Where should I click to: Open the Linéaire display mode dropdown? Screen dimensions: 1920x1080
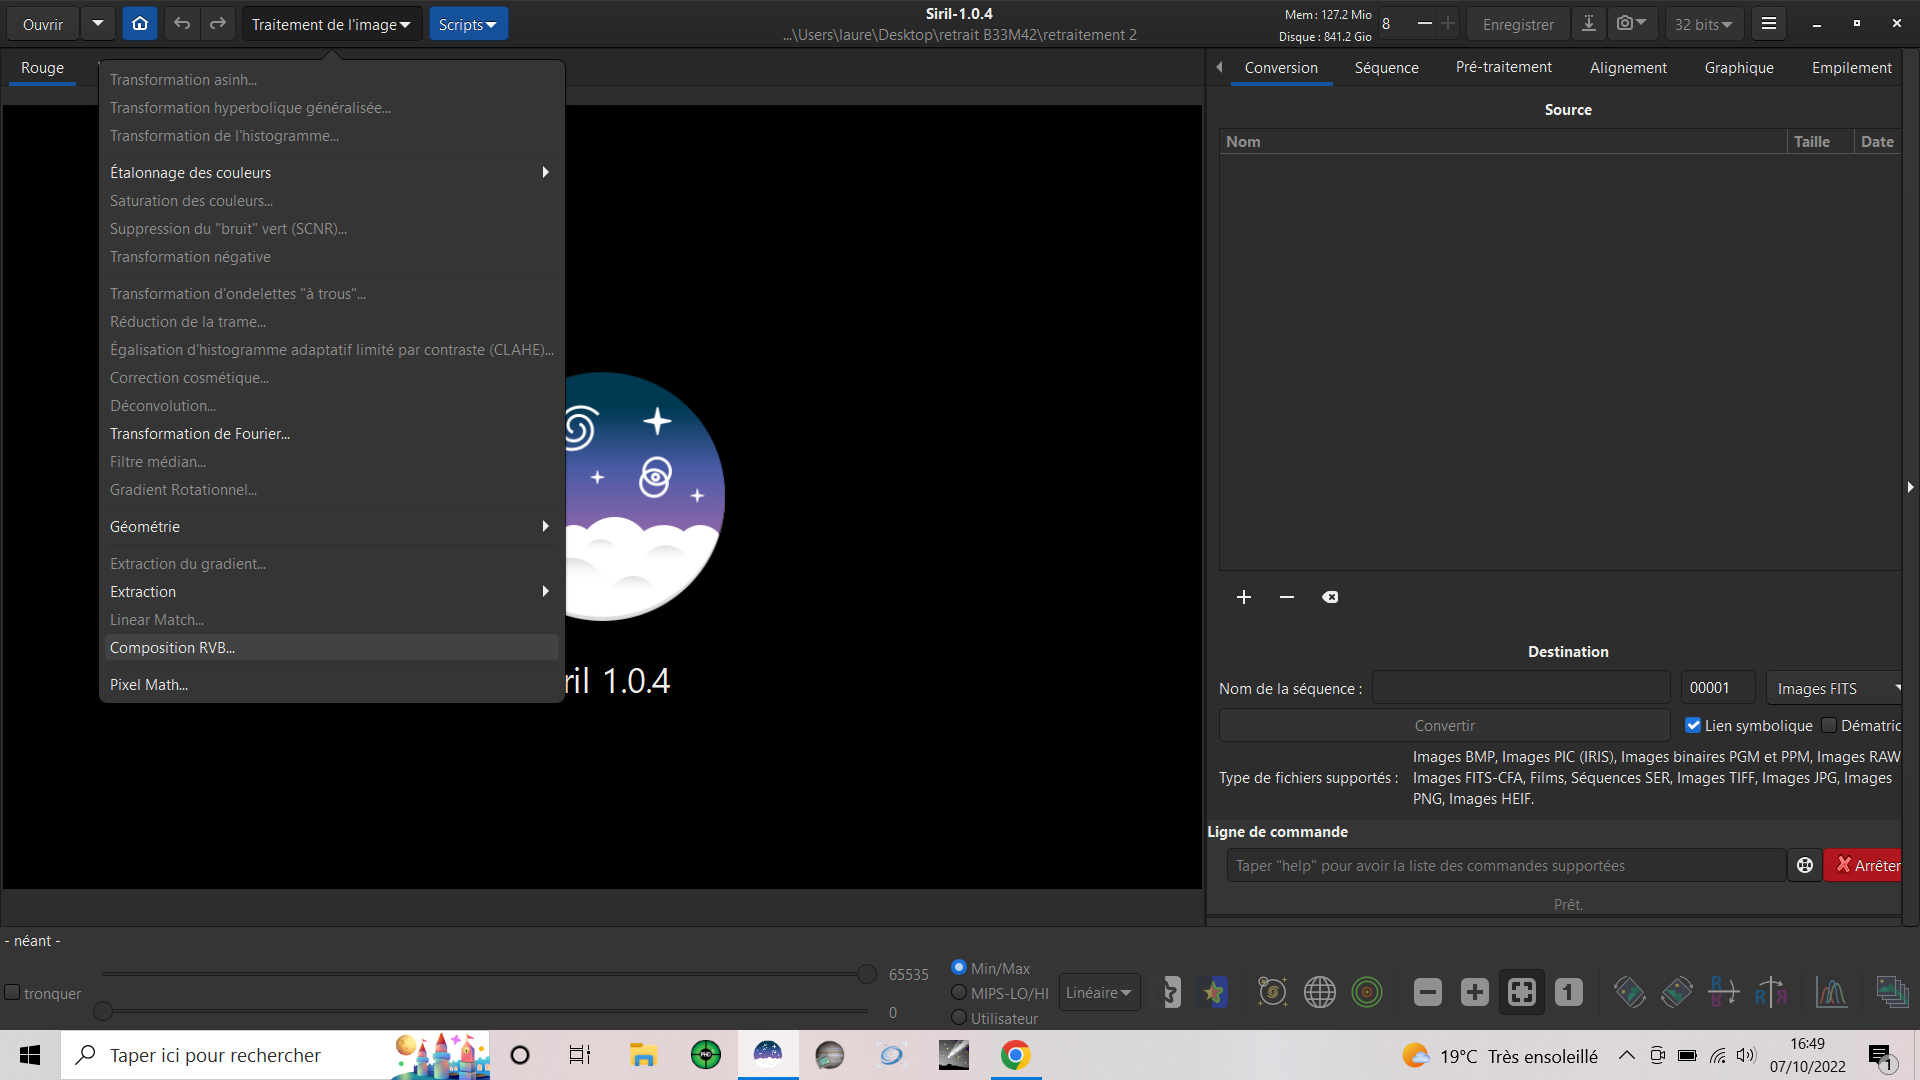pyautogui.click(x=1098, y=993)
